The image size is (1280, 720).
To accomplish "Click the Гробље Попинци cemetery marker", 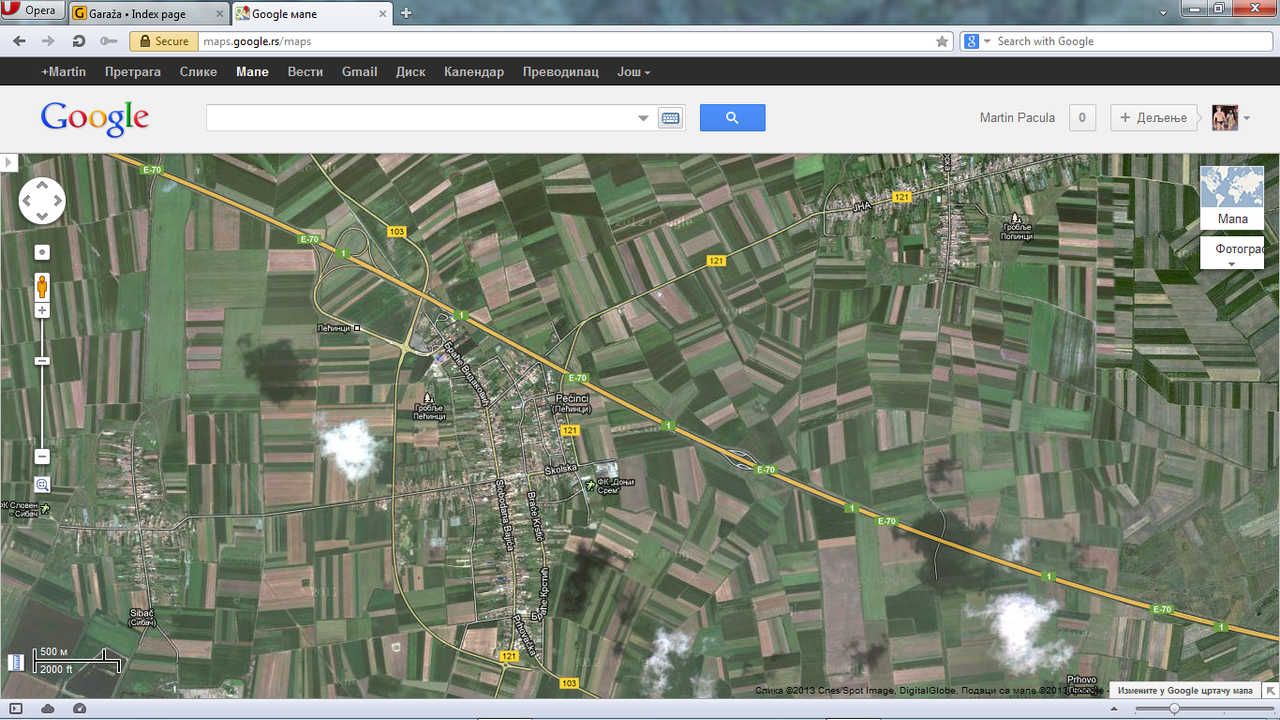I will pyautogui.click(x=1016, y=217).
